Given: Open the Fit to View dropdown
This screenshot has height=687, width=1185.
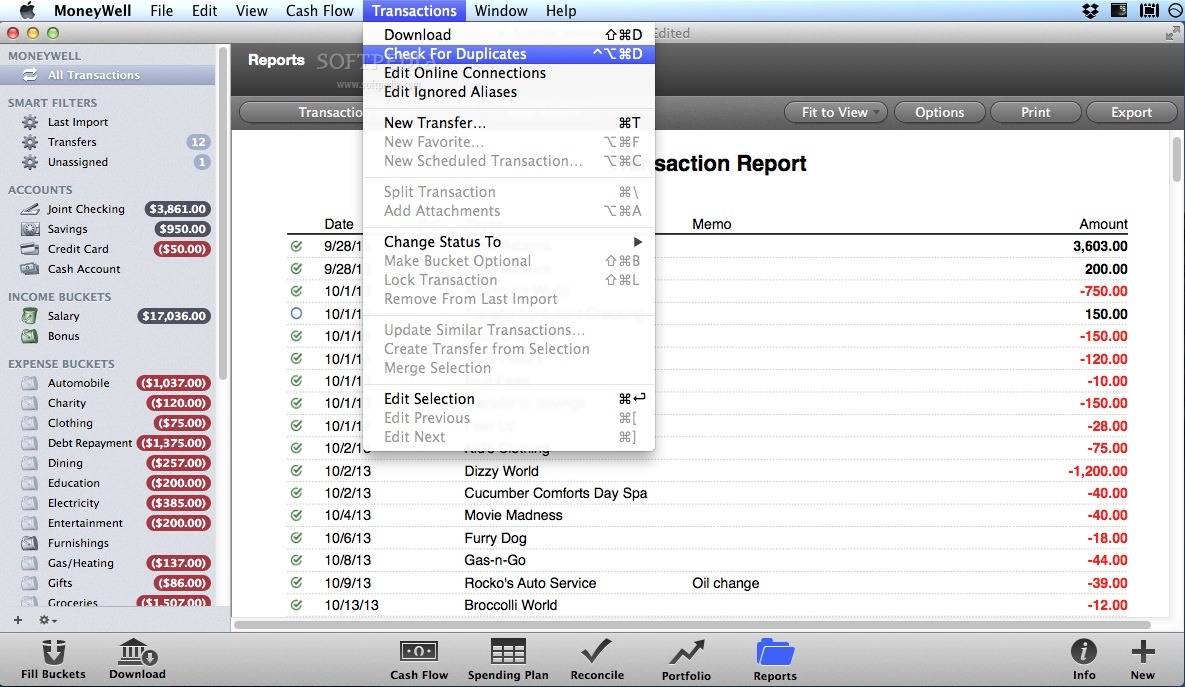Looking at the screenshot, I should [835, 112].
